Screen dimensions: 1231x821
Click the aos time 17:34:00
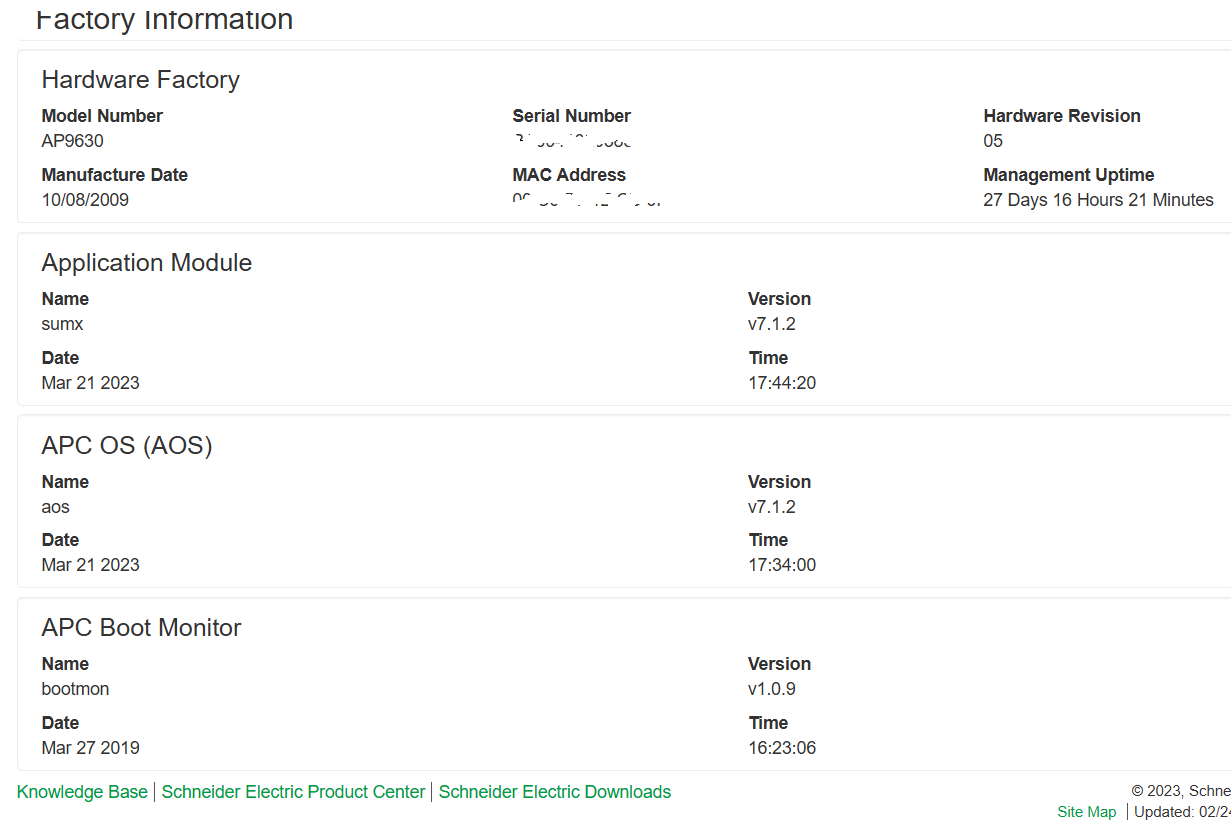click(x=782, y=565)
